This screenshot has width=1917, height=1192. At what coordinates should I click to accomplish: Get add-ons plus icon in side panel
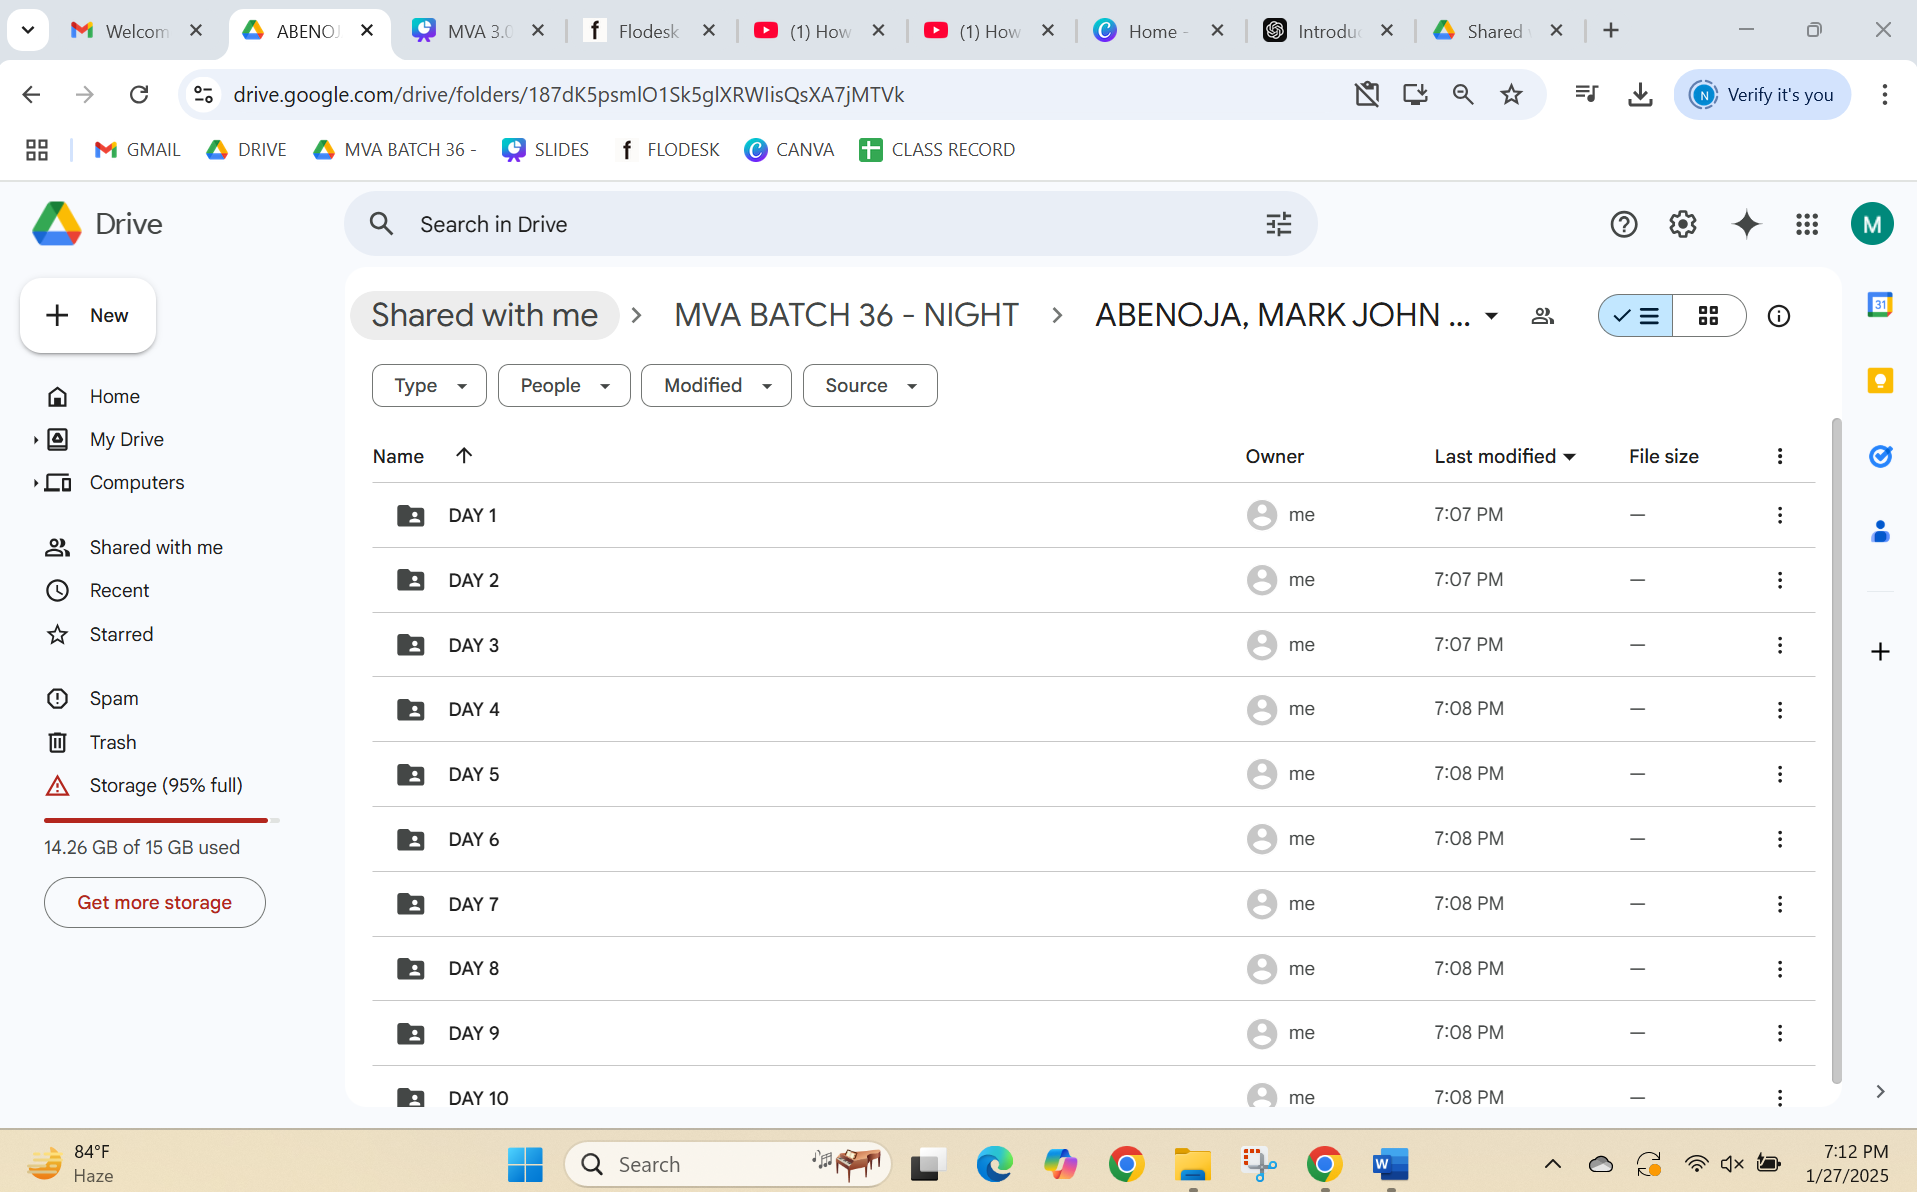point(1880,652)
